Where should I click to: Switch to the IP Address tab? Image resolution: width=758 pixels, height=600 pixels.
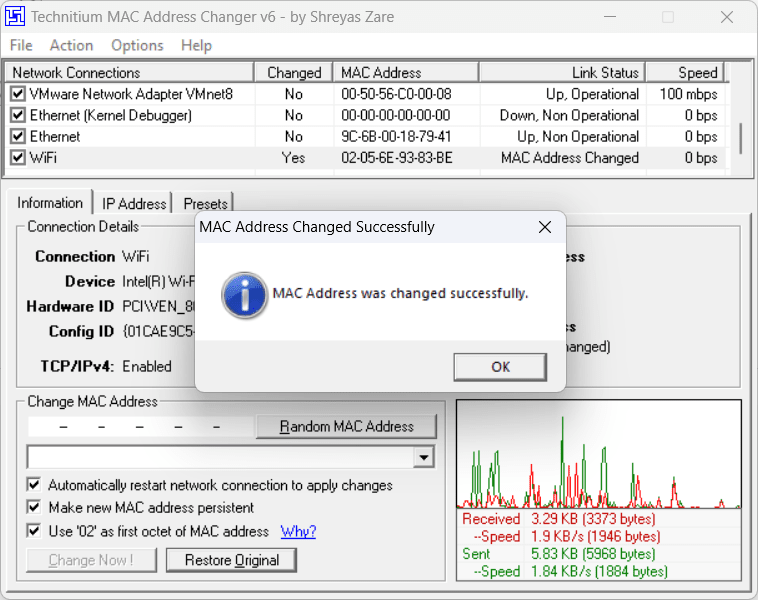coord(134,204)
